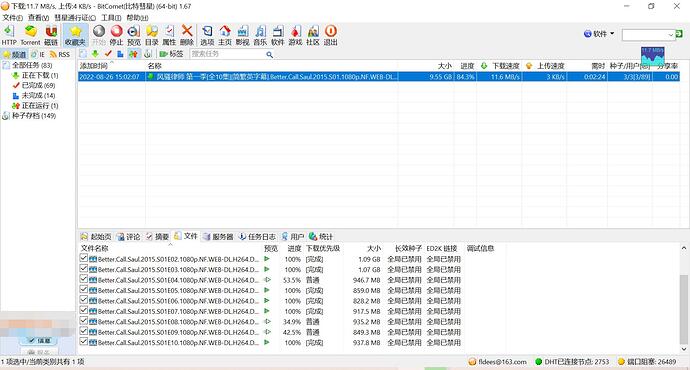Screen dimensions: 690x370
Task: Select 已完成 (69) in the task tree
Action: [38, 85]
